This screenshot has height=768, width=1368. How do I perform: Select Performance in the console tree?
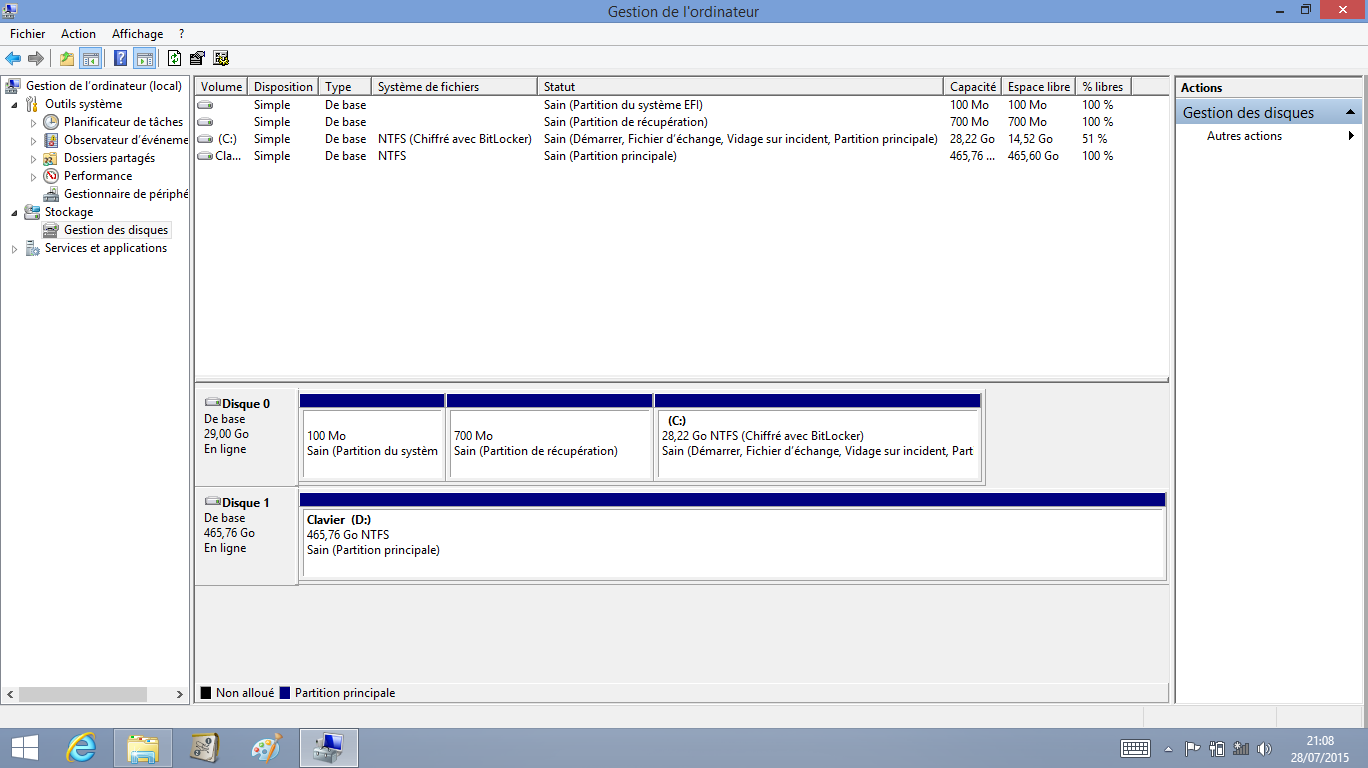[x=97, y=176]
